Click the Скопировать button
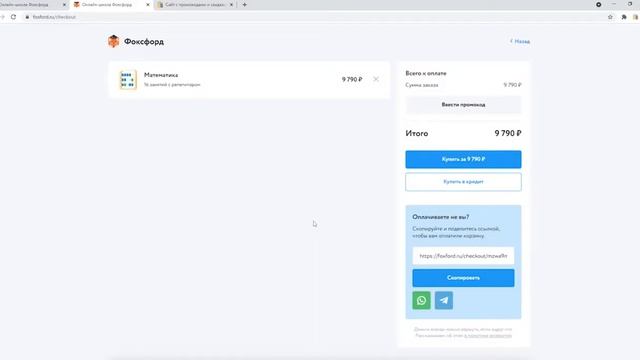The width and height of the screenshot is (640, 360). click(463, 278)
